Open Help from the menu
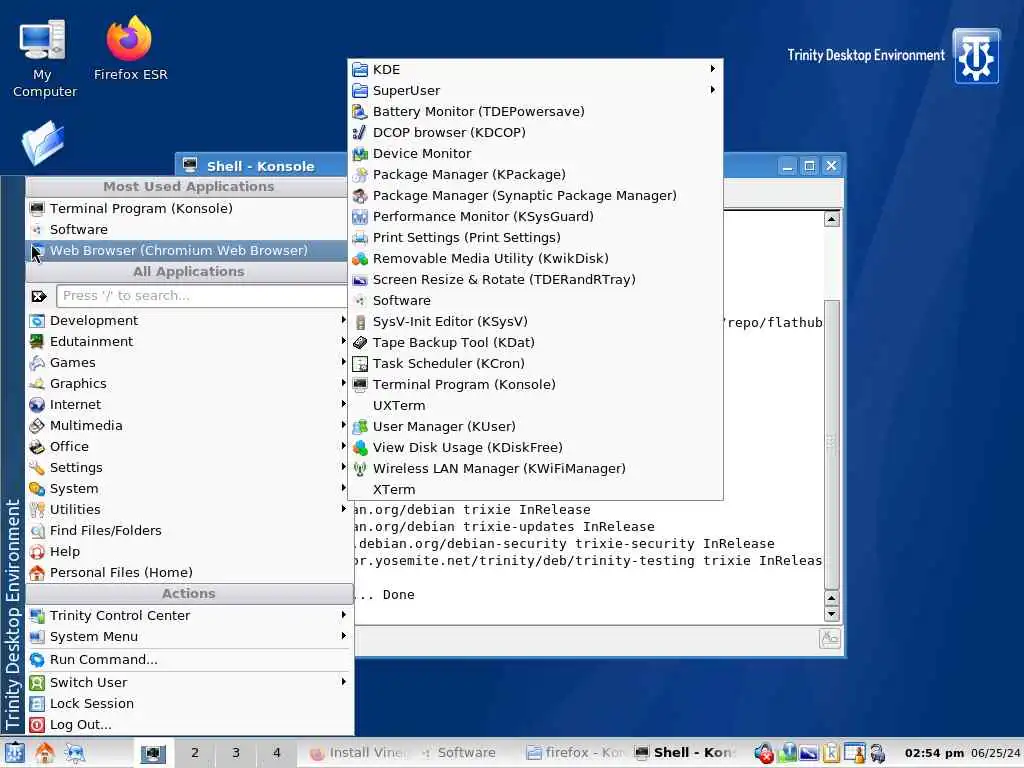The height and width of the screenshot is (768, 1024). click(189, 551)
